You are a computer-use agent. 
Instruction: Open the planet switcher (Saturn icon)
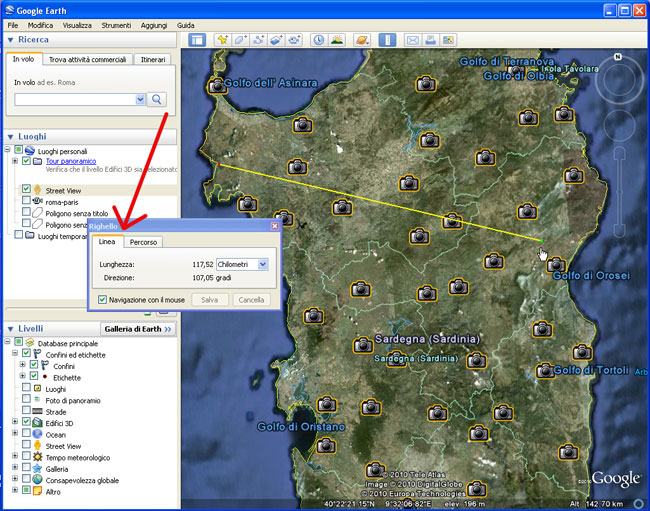[x=362, y=40]
